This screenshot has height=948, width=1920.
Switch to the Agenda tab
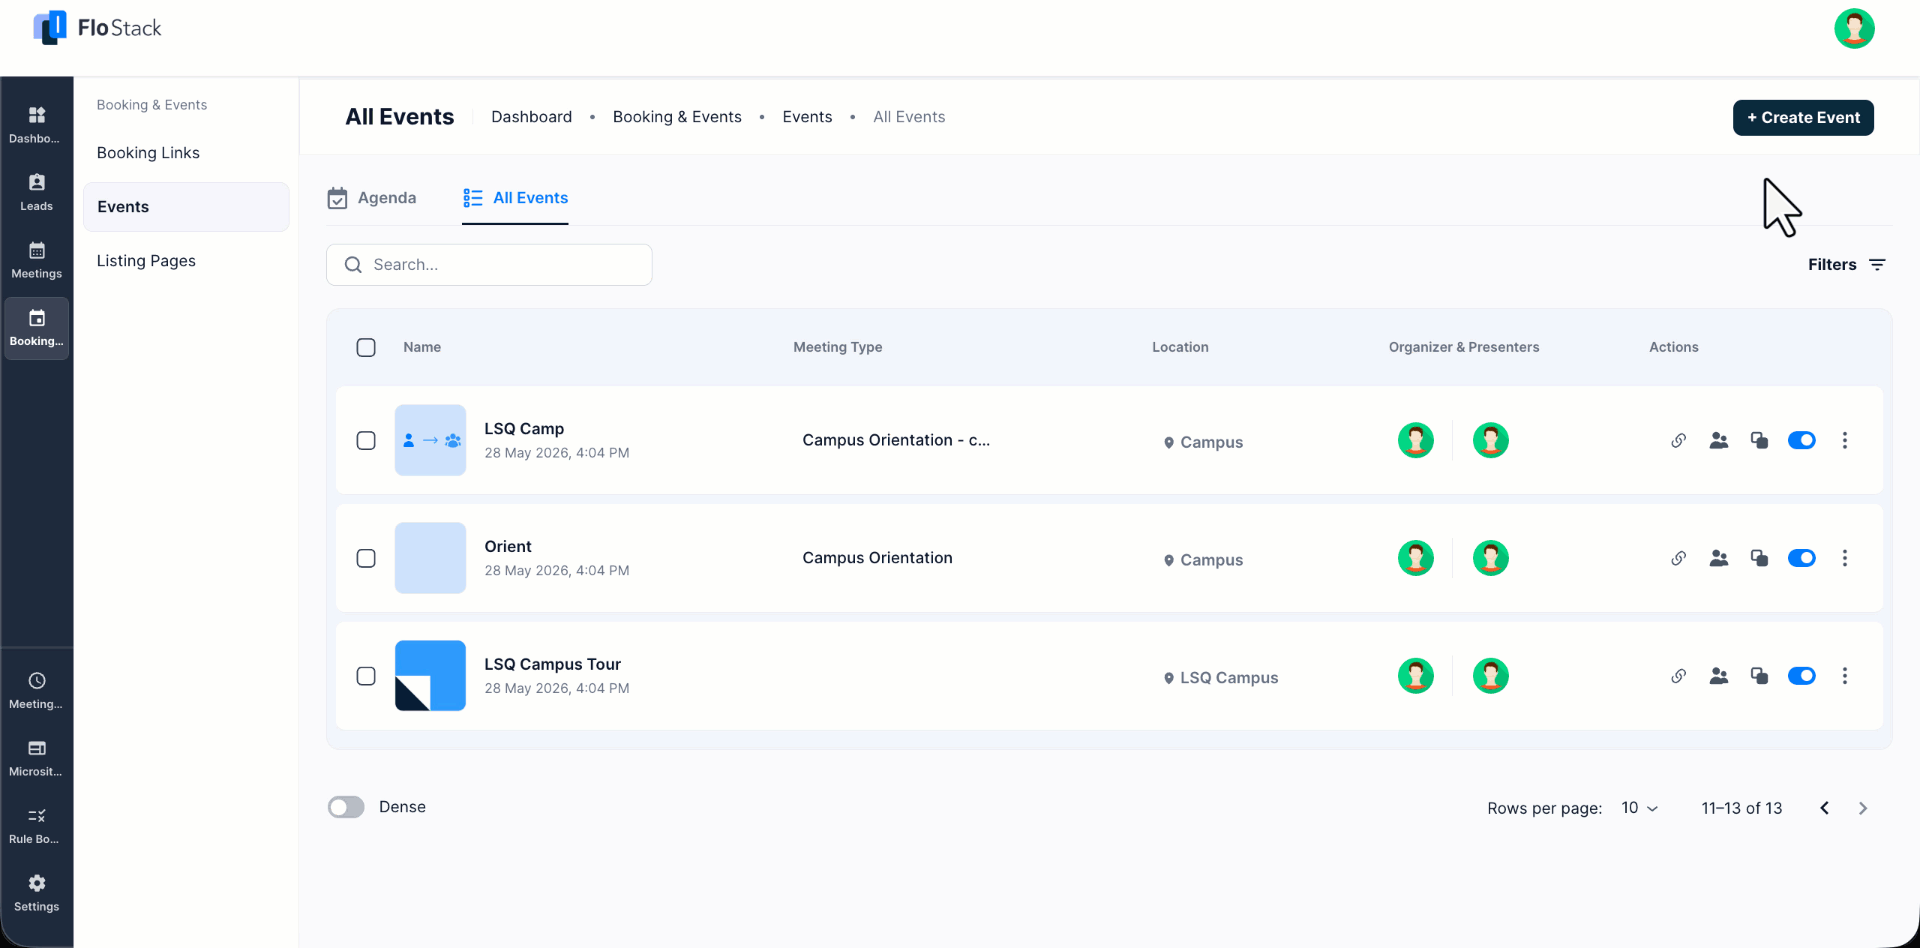coord(372,198)
